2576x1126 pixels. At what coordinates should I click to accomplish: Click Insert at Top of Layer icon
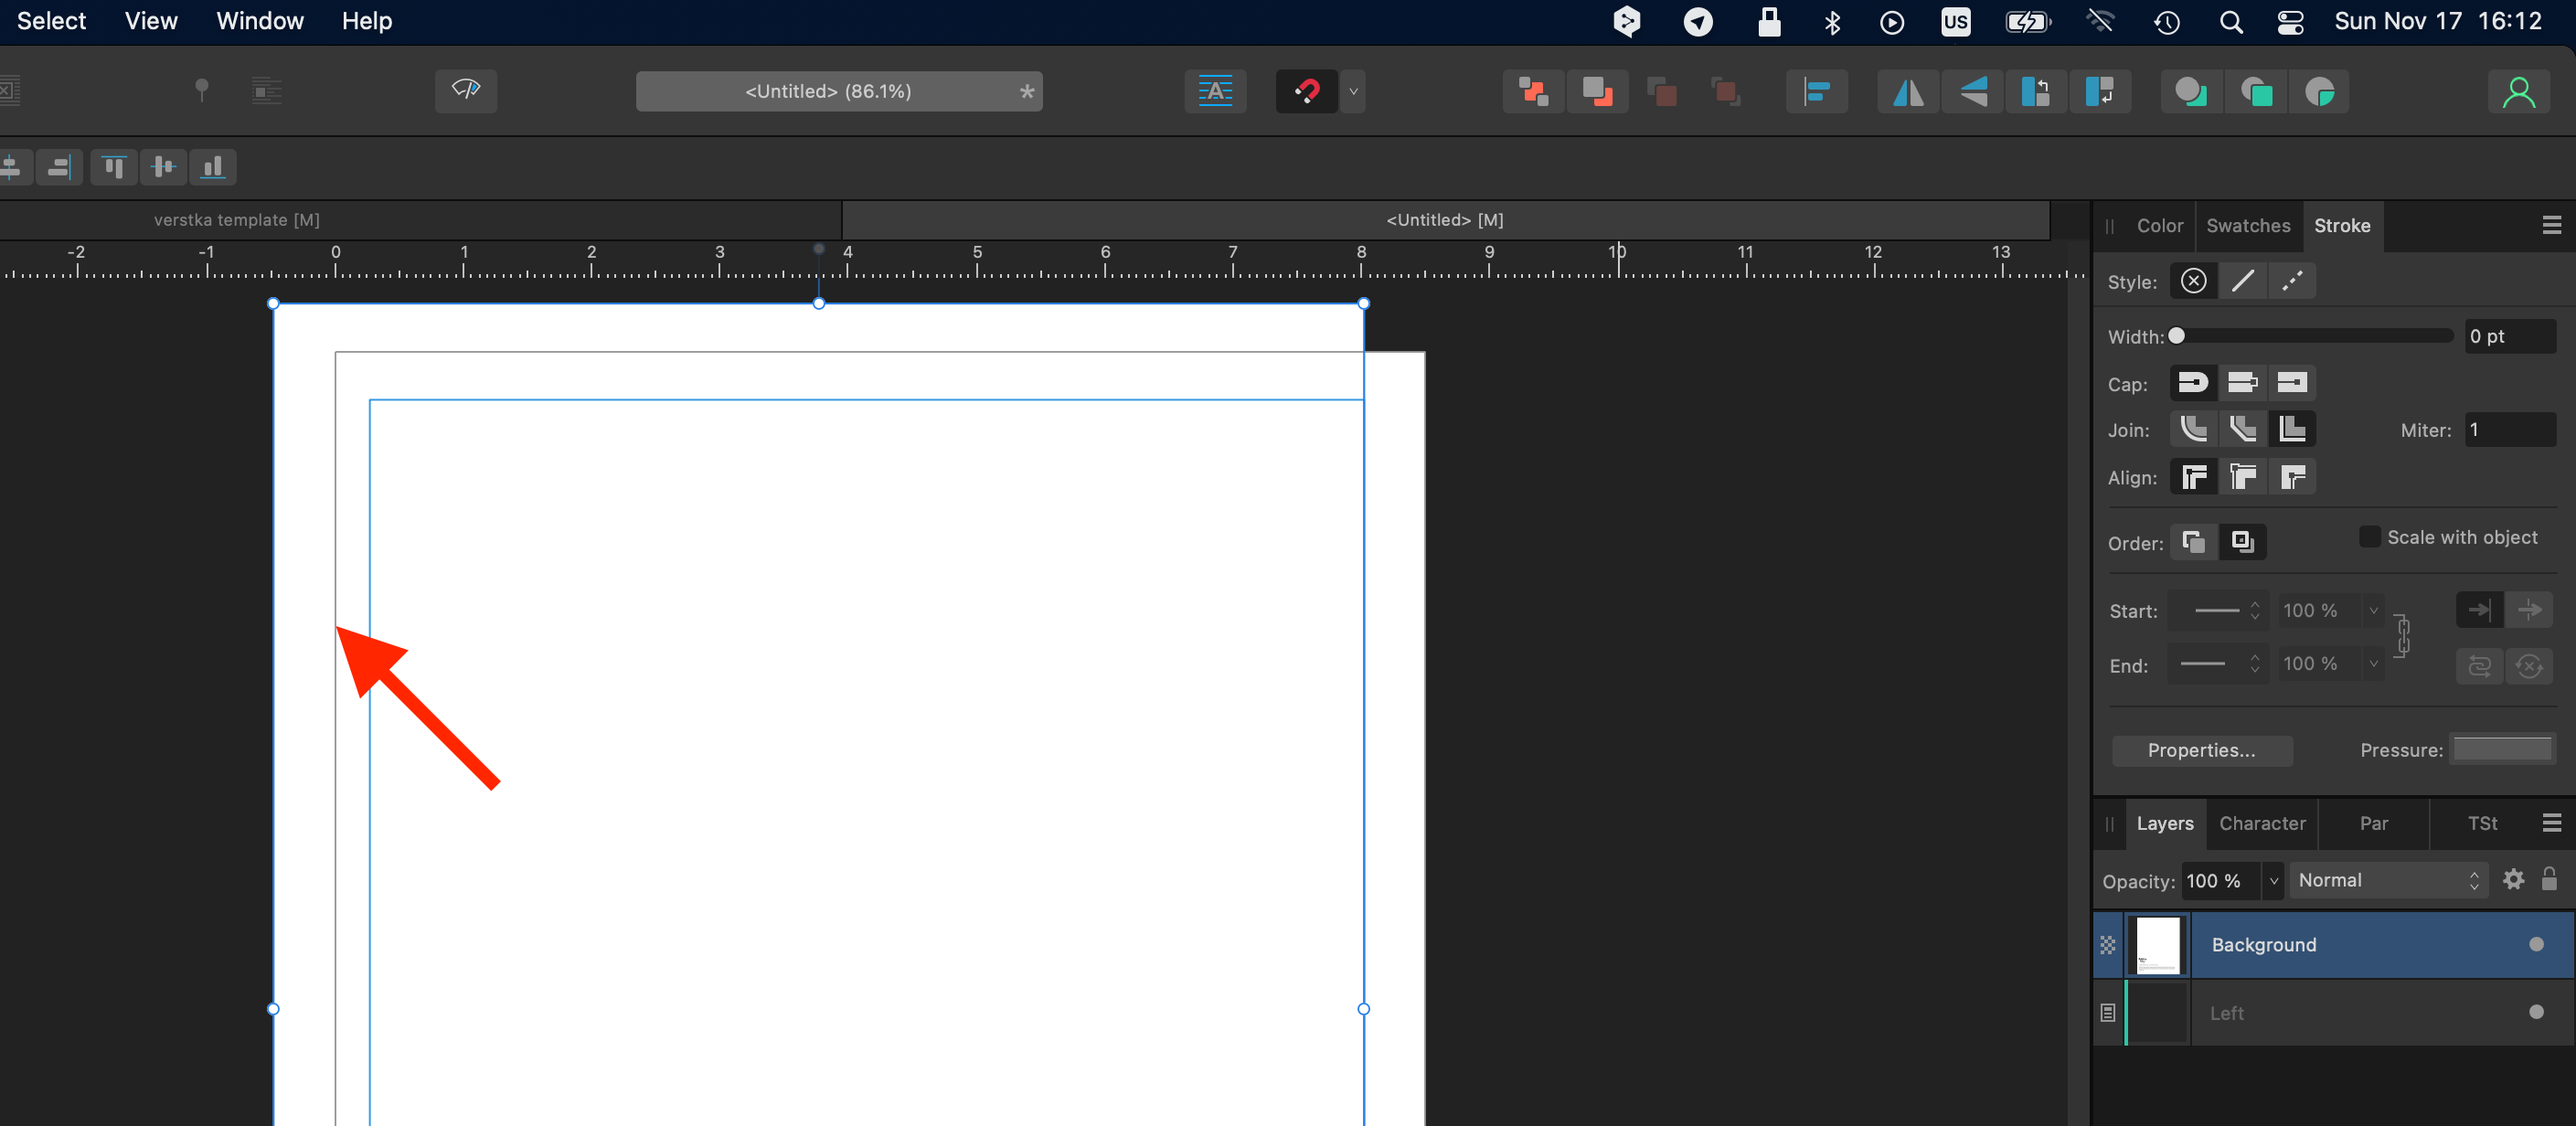tap(2255, 92)
